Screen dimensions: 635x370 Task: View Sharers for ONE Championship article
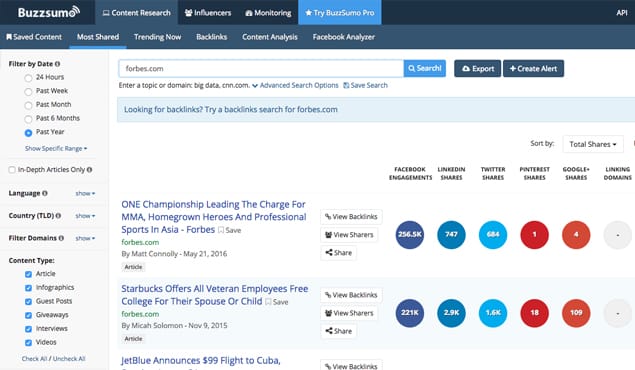tap(349, 235)
